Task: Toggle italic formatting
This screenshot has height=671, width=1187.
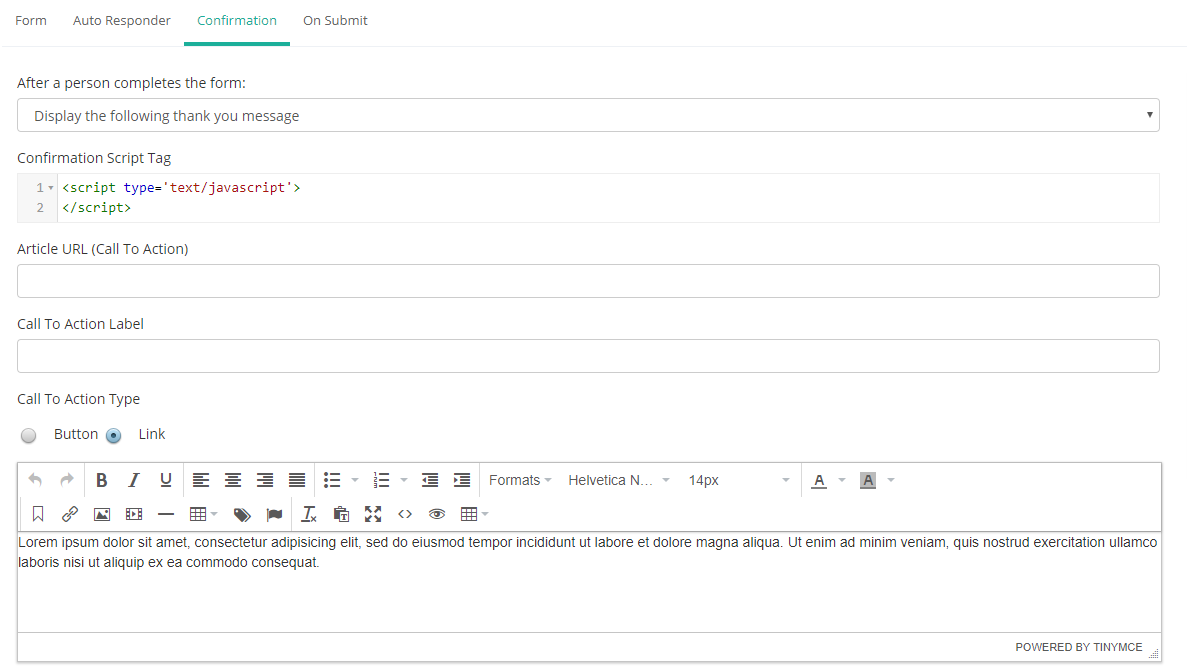Action: 134,480
